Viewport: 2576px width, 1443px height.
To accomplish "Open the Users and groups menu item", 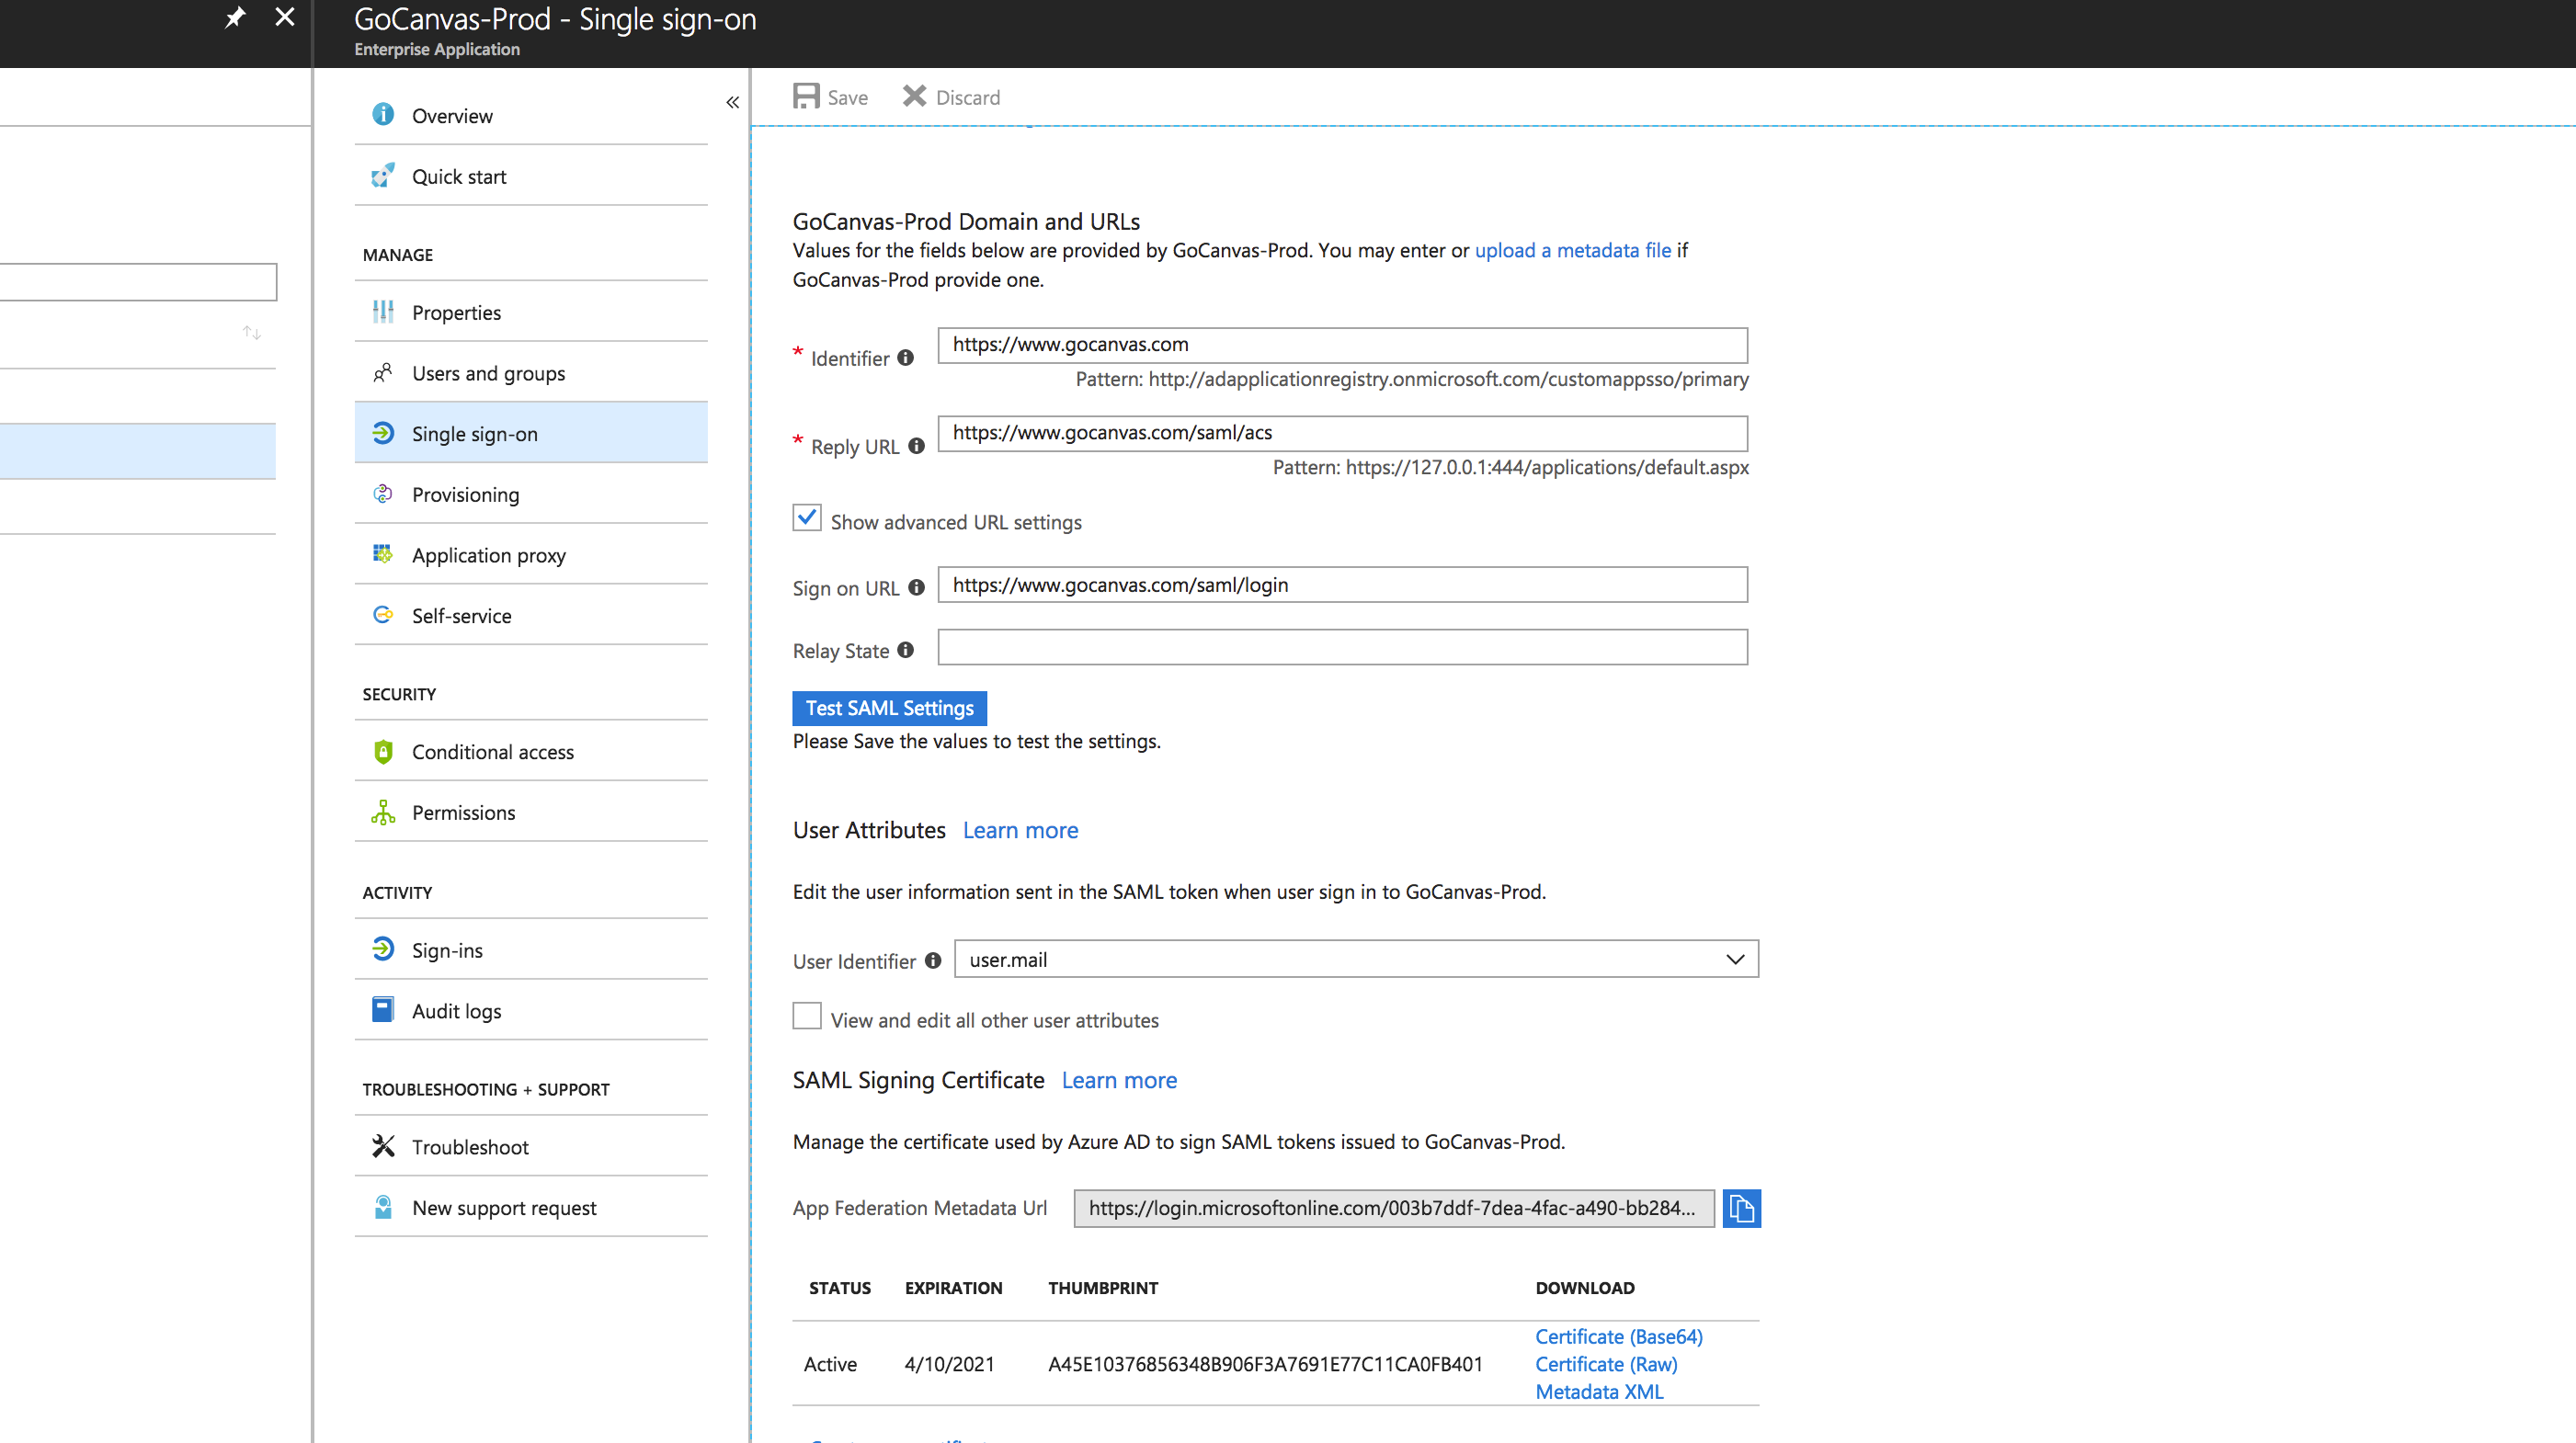I will pos(531,373).
